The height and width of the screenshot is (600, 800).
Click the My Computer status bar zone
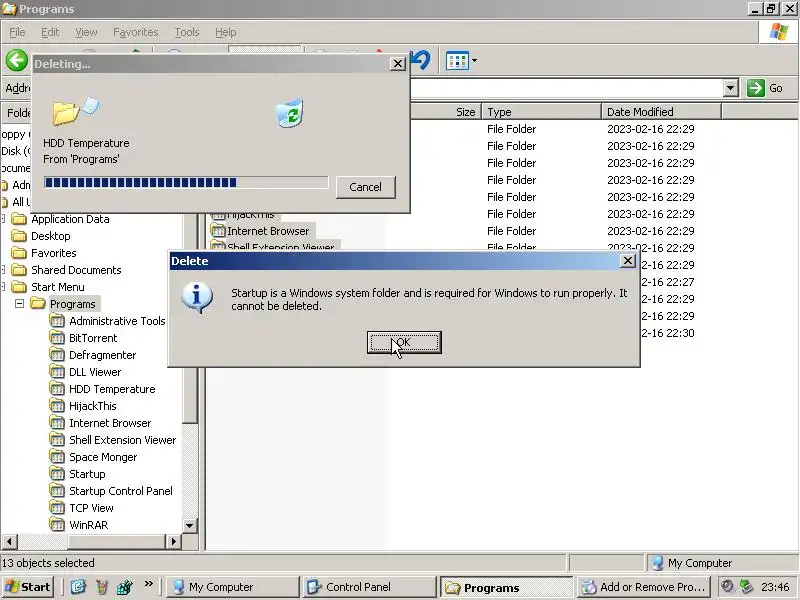pyautogui.click(x=721, y=563)
